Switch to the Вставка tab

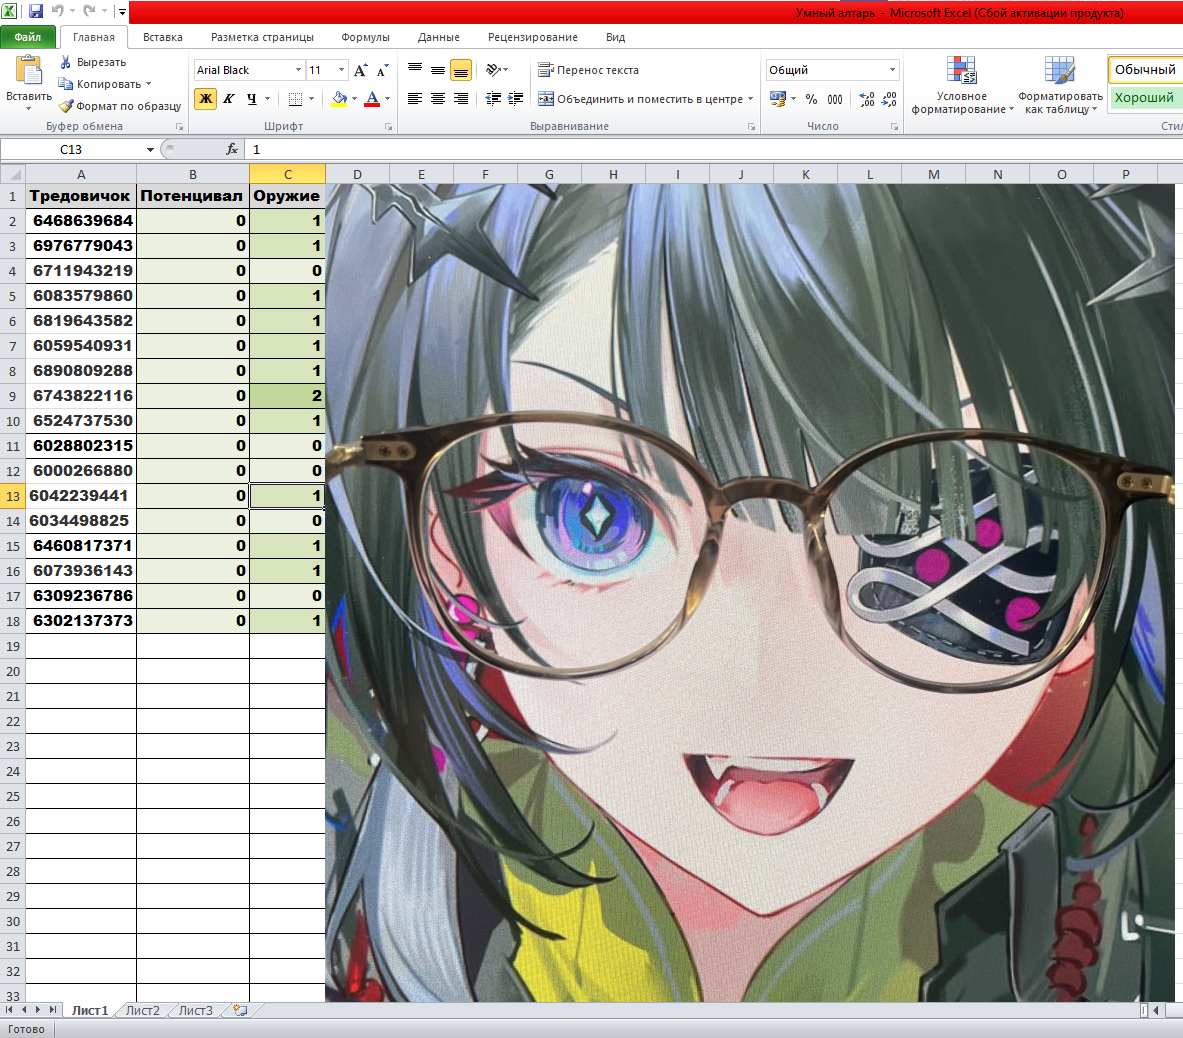(x=163, y=37)
